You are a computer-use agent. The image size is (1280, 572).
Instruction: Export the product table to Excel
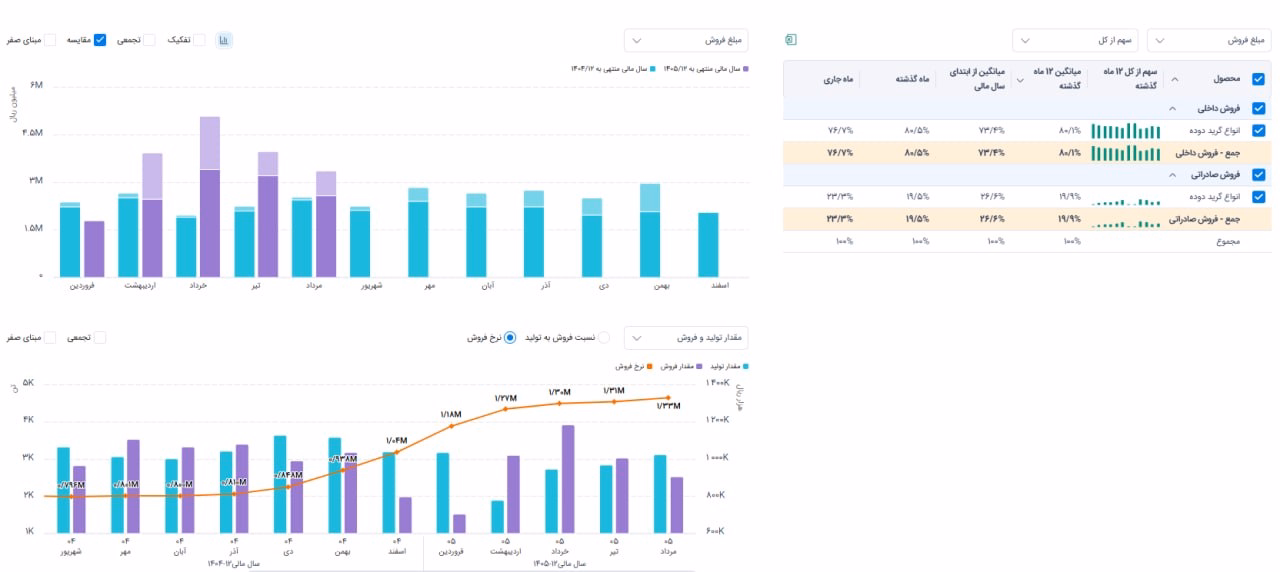point(791,40)
